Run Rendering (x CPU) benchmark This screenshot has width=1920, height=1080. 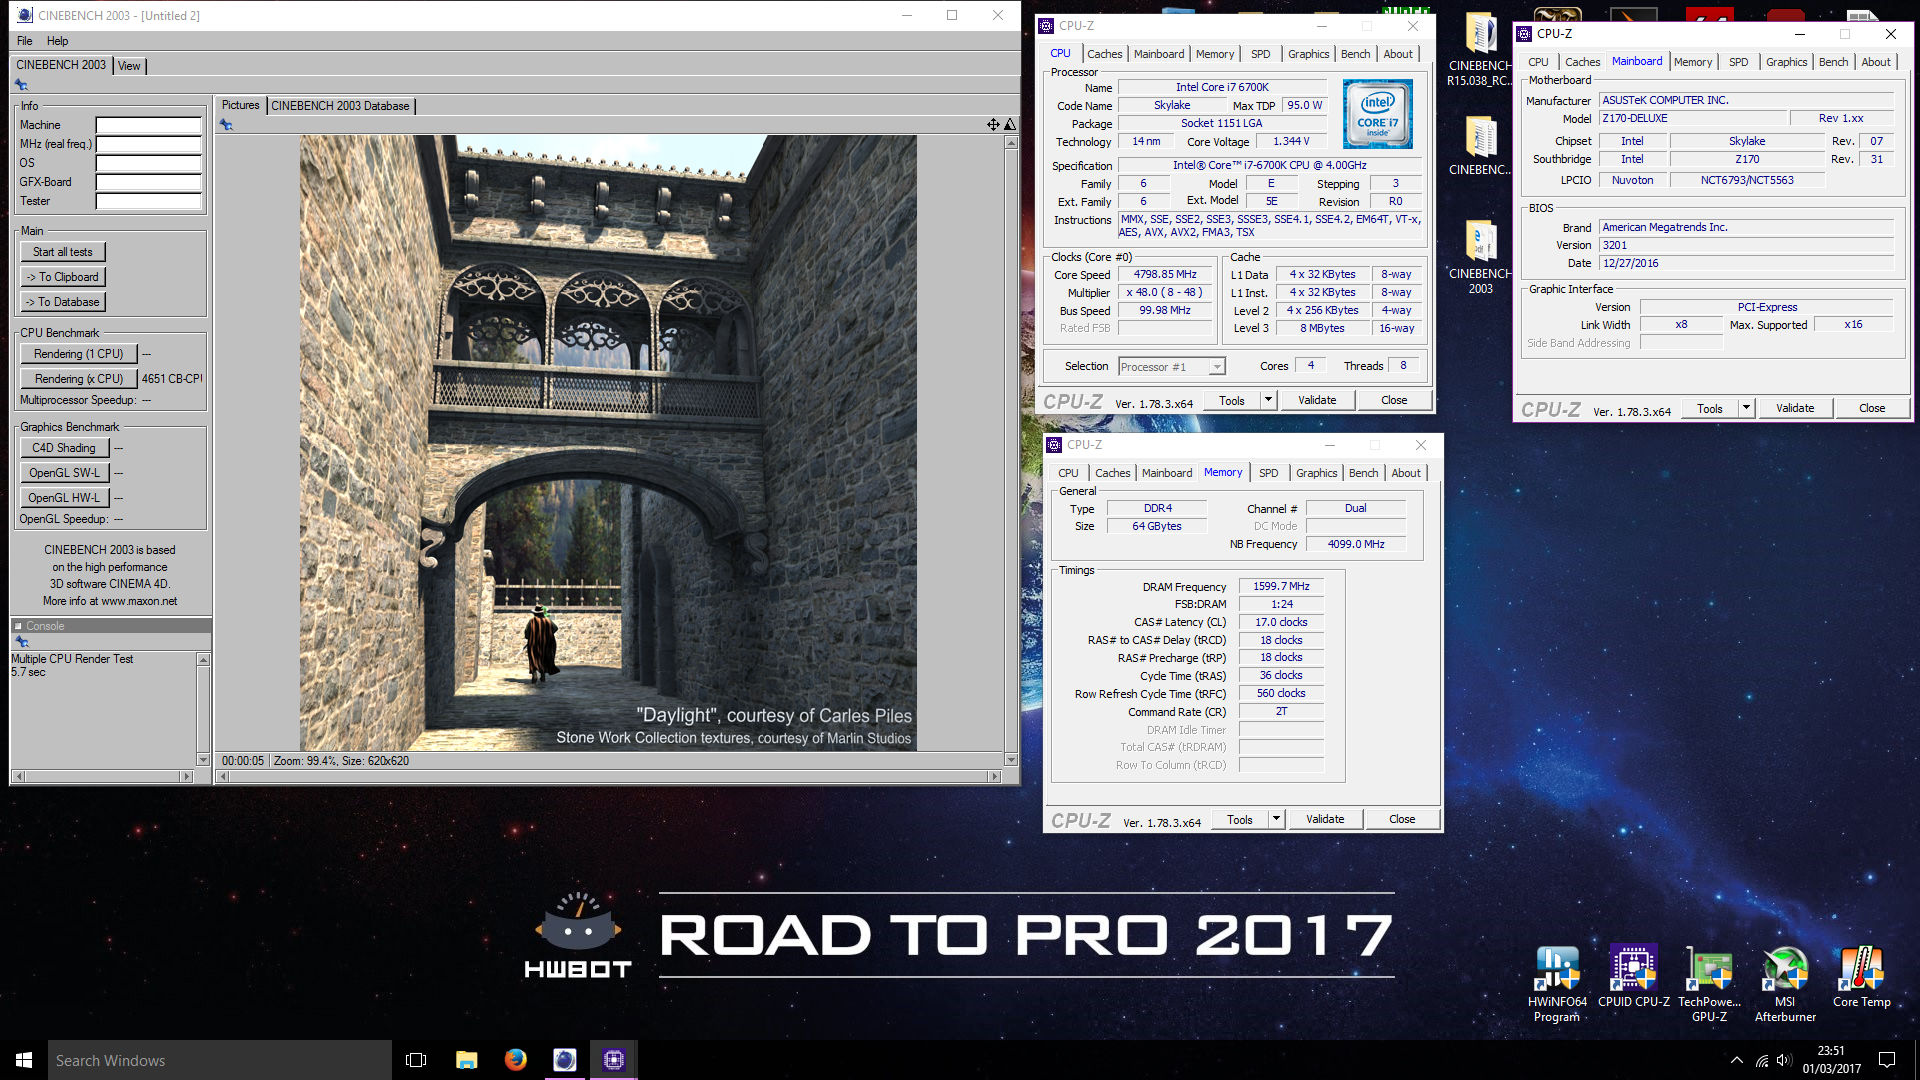pyautogui.click(x=79, y=379)
